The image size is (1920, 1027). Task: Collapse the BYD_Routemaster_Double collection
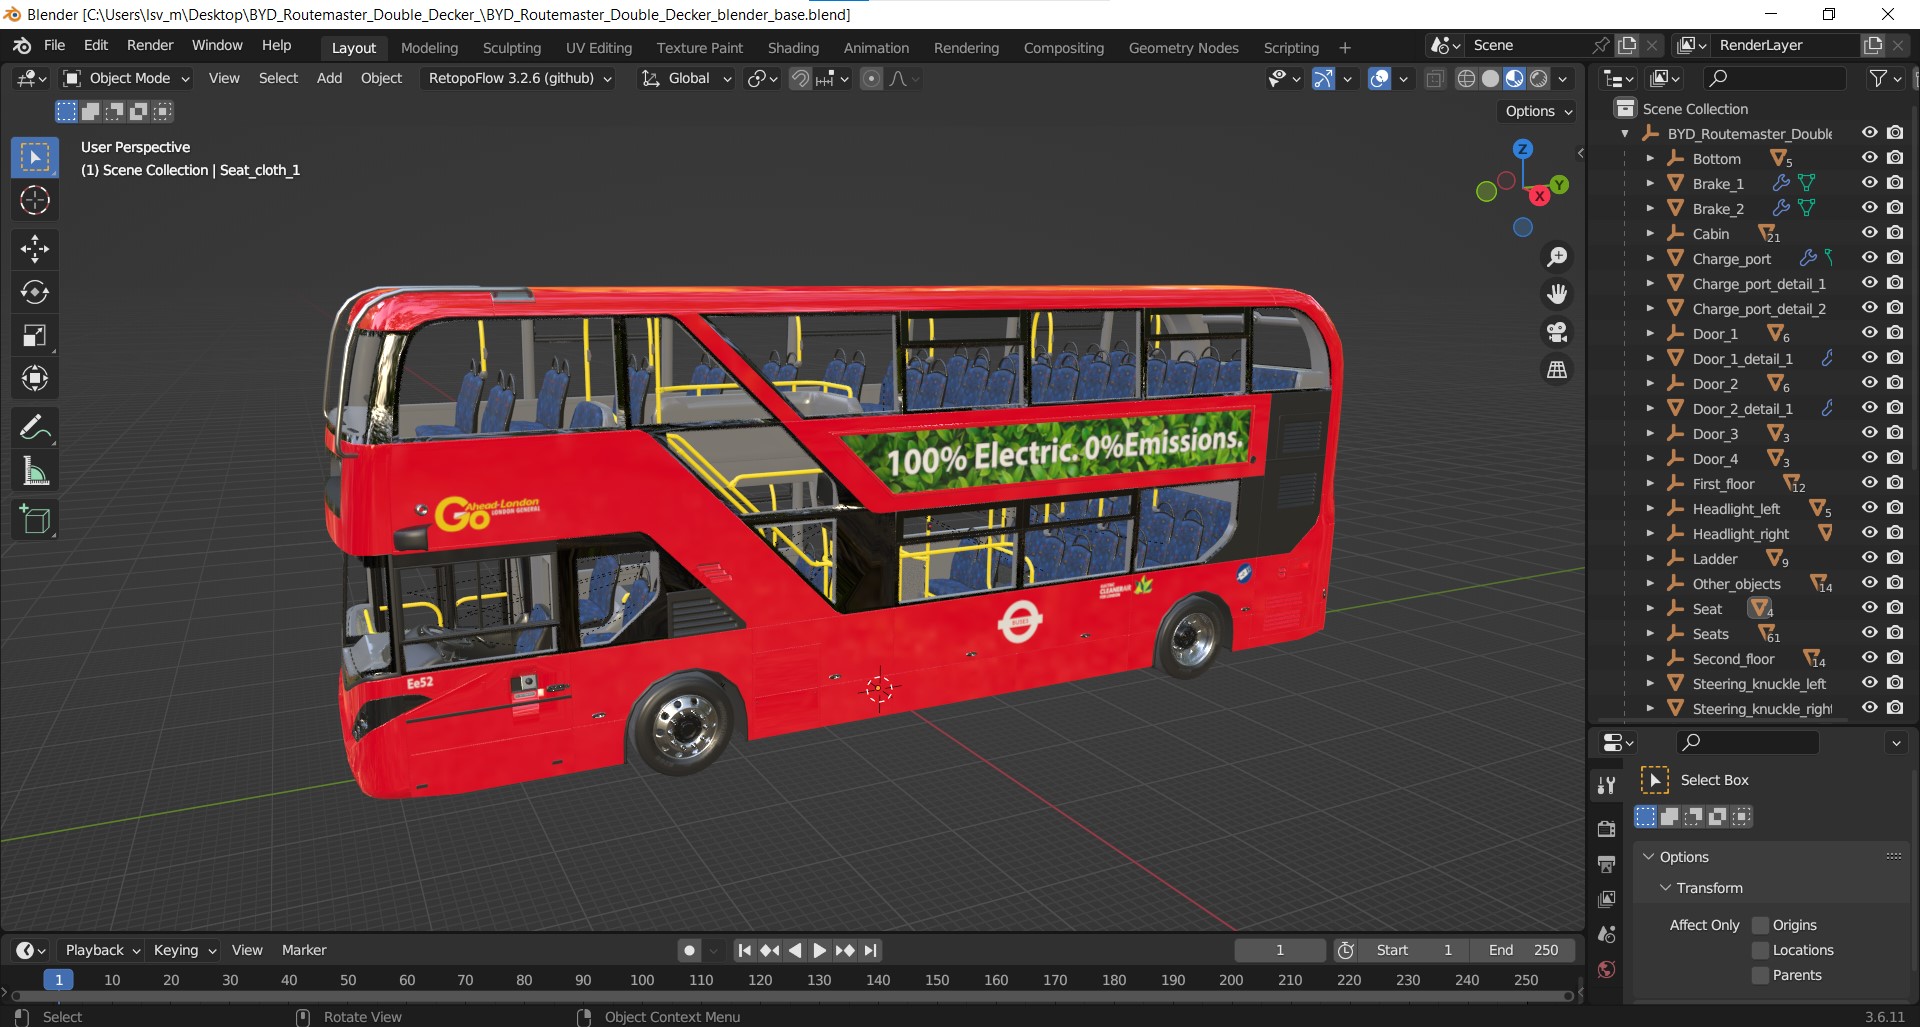point(1625,134)
